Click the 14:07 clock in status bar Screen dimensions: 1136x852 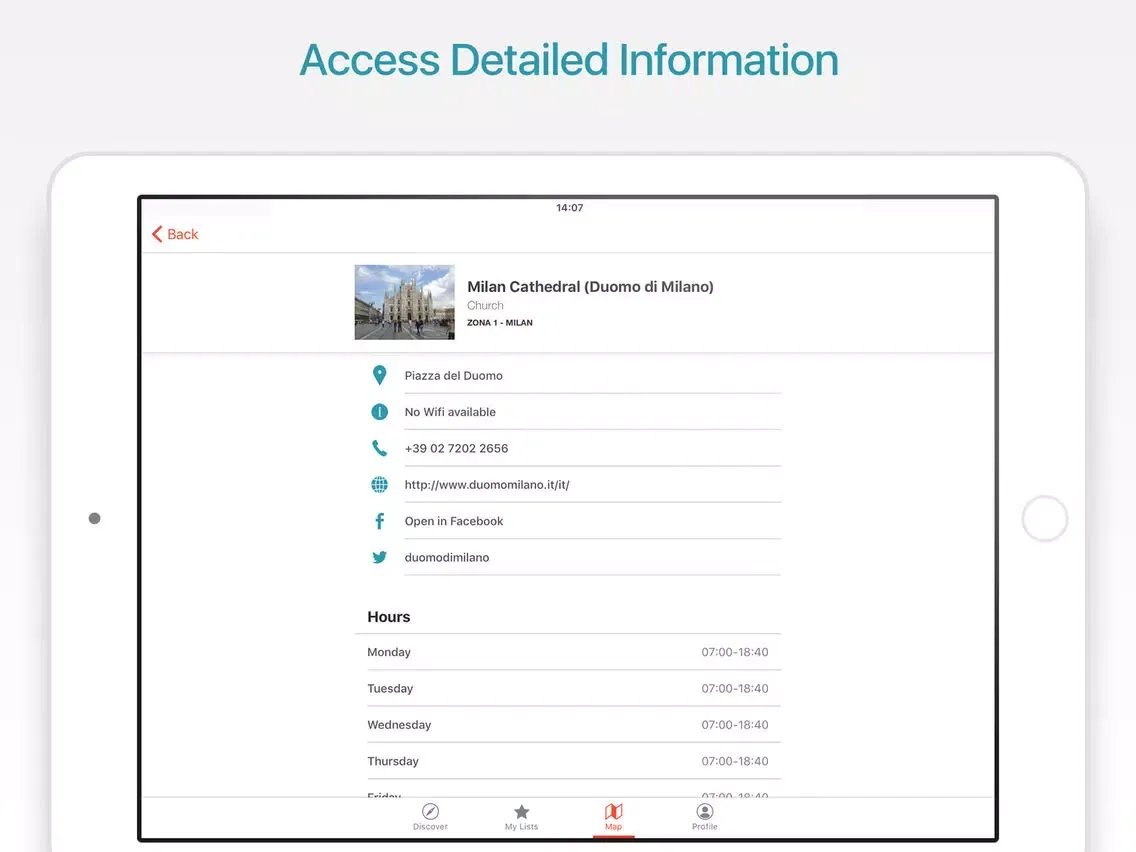tap(569, 208)
